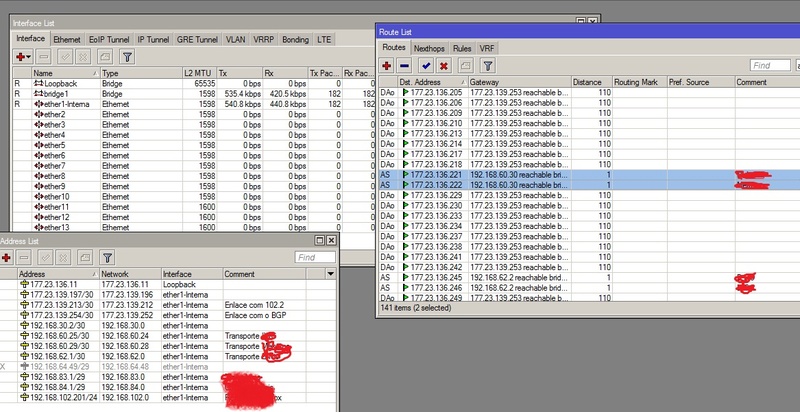Add a new route in Route List
Image resolution: width=800 pixels, height=412 pixels.
point(387,65)
